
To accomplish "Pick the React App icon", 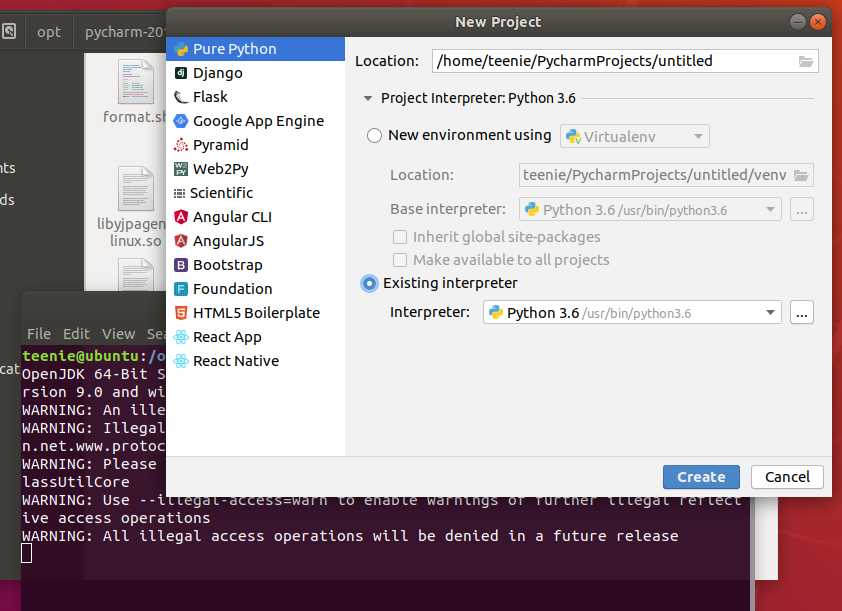I will pyautogui.click(x=181, y=337).
